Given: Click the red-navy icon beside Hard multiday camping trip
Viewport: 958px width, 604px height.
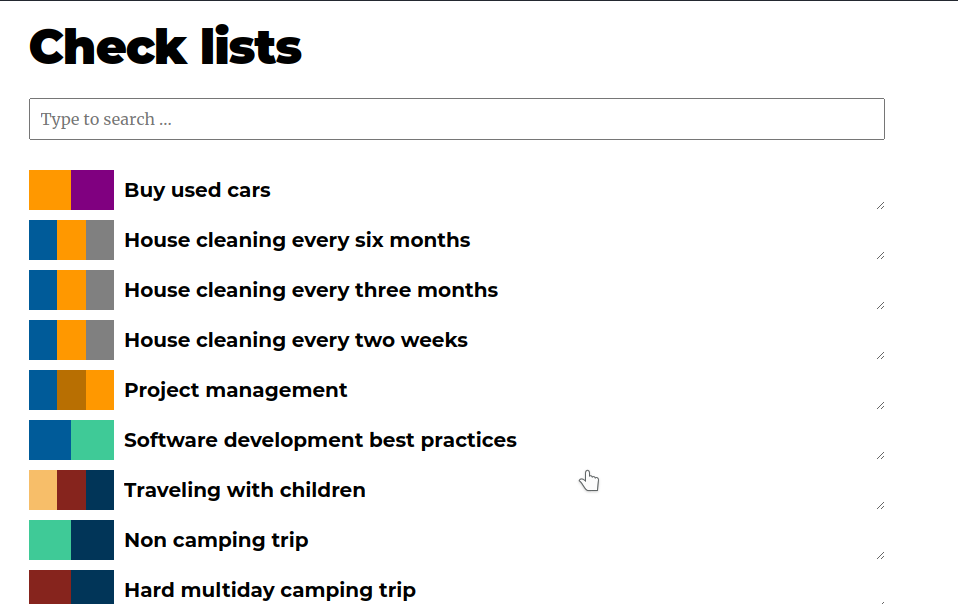Looking at the screenshot, I should tap(71, 587).
